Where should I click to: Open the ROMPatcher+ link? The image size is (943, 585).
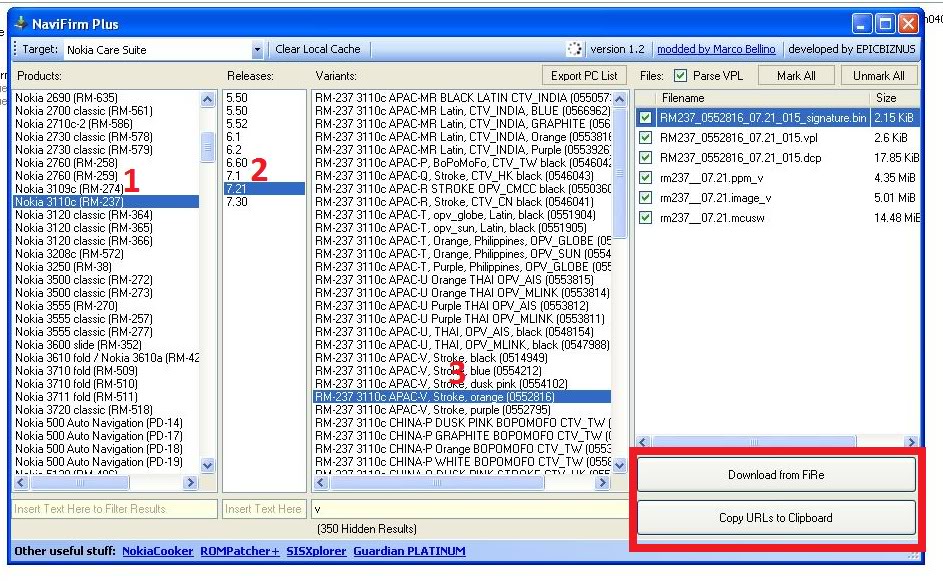240,551
